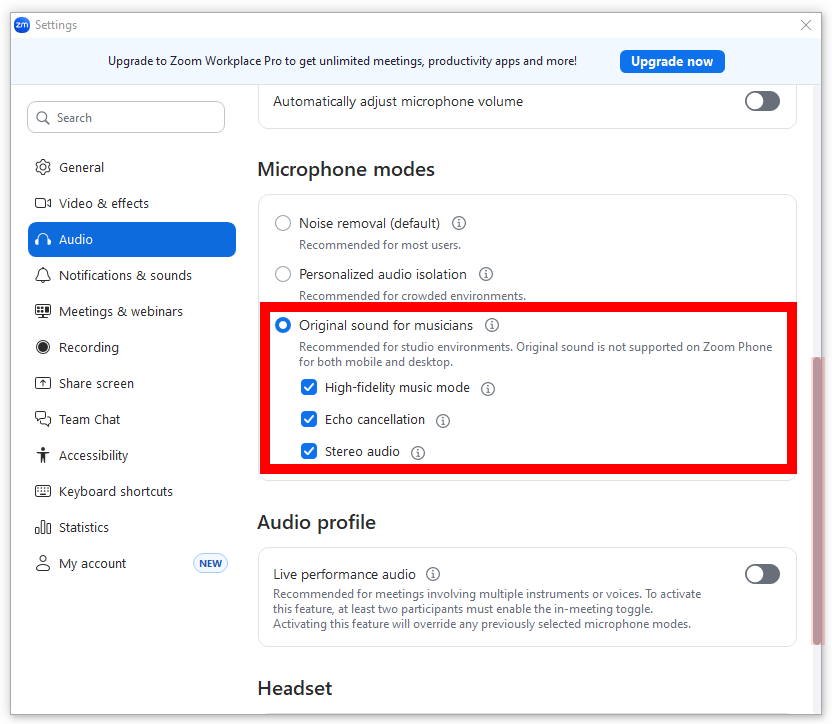Click the Statistics bar chart icon
This screenshot has height=724, width=832.
[42, 527]
